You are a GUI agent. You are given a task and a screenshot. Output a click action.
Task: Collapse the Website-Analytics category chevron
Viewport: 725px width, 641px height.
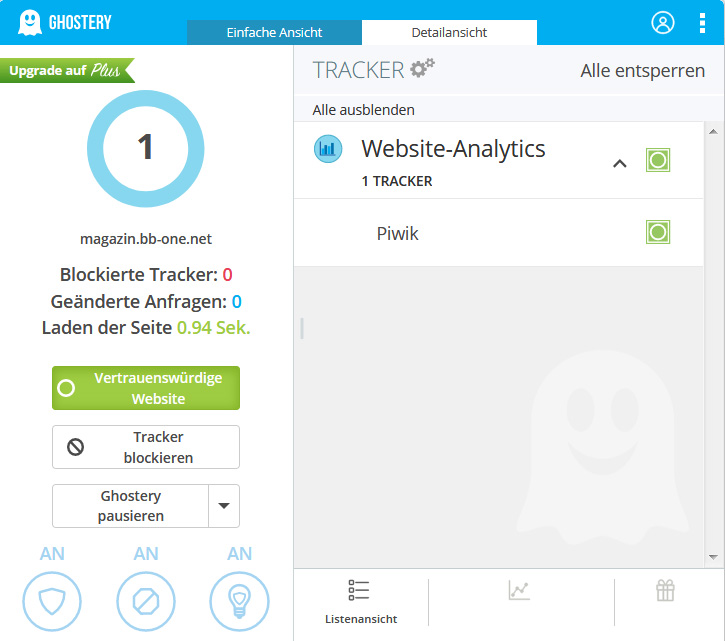620,163
